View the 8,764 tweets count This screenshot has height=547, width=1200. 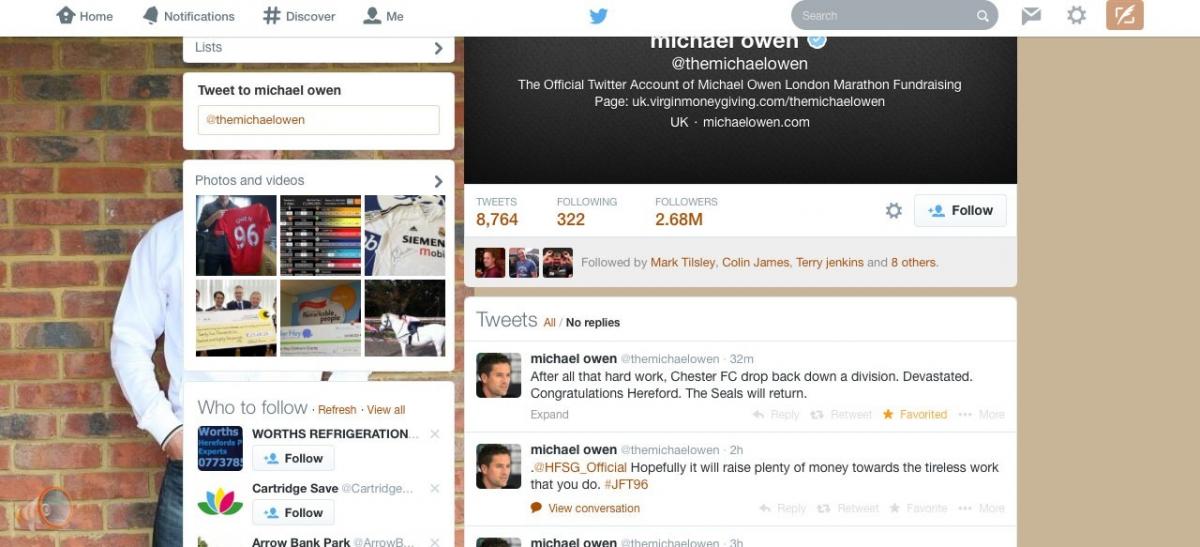pyautogui.click(x=497, y=211)
